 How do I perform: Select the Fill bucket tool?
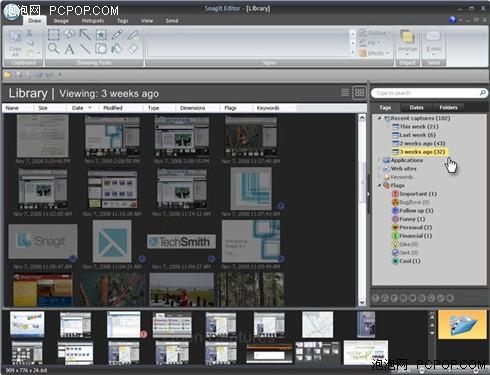(117, 49)
